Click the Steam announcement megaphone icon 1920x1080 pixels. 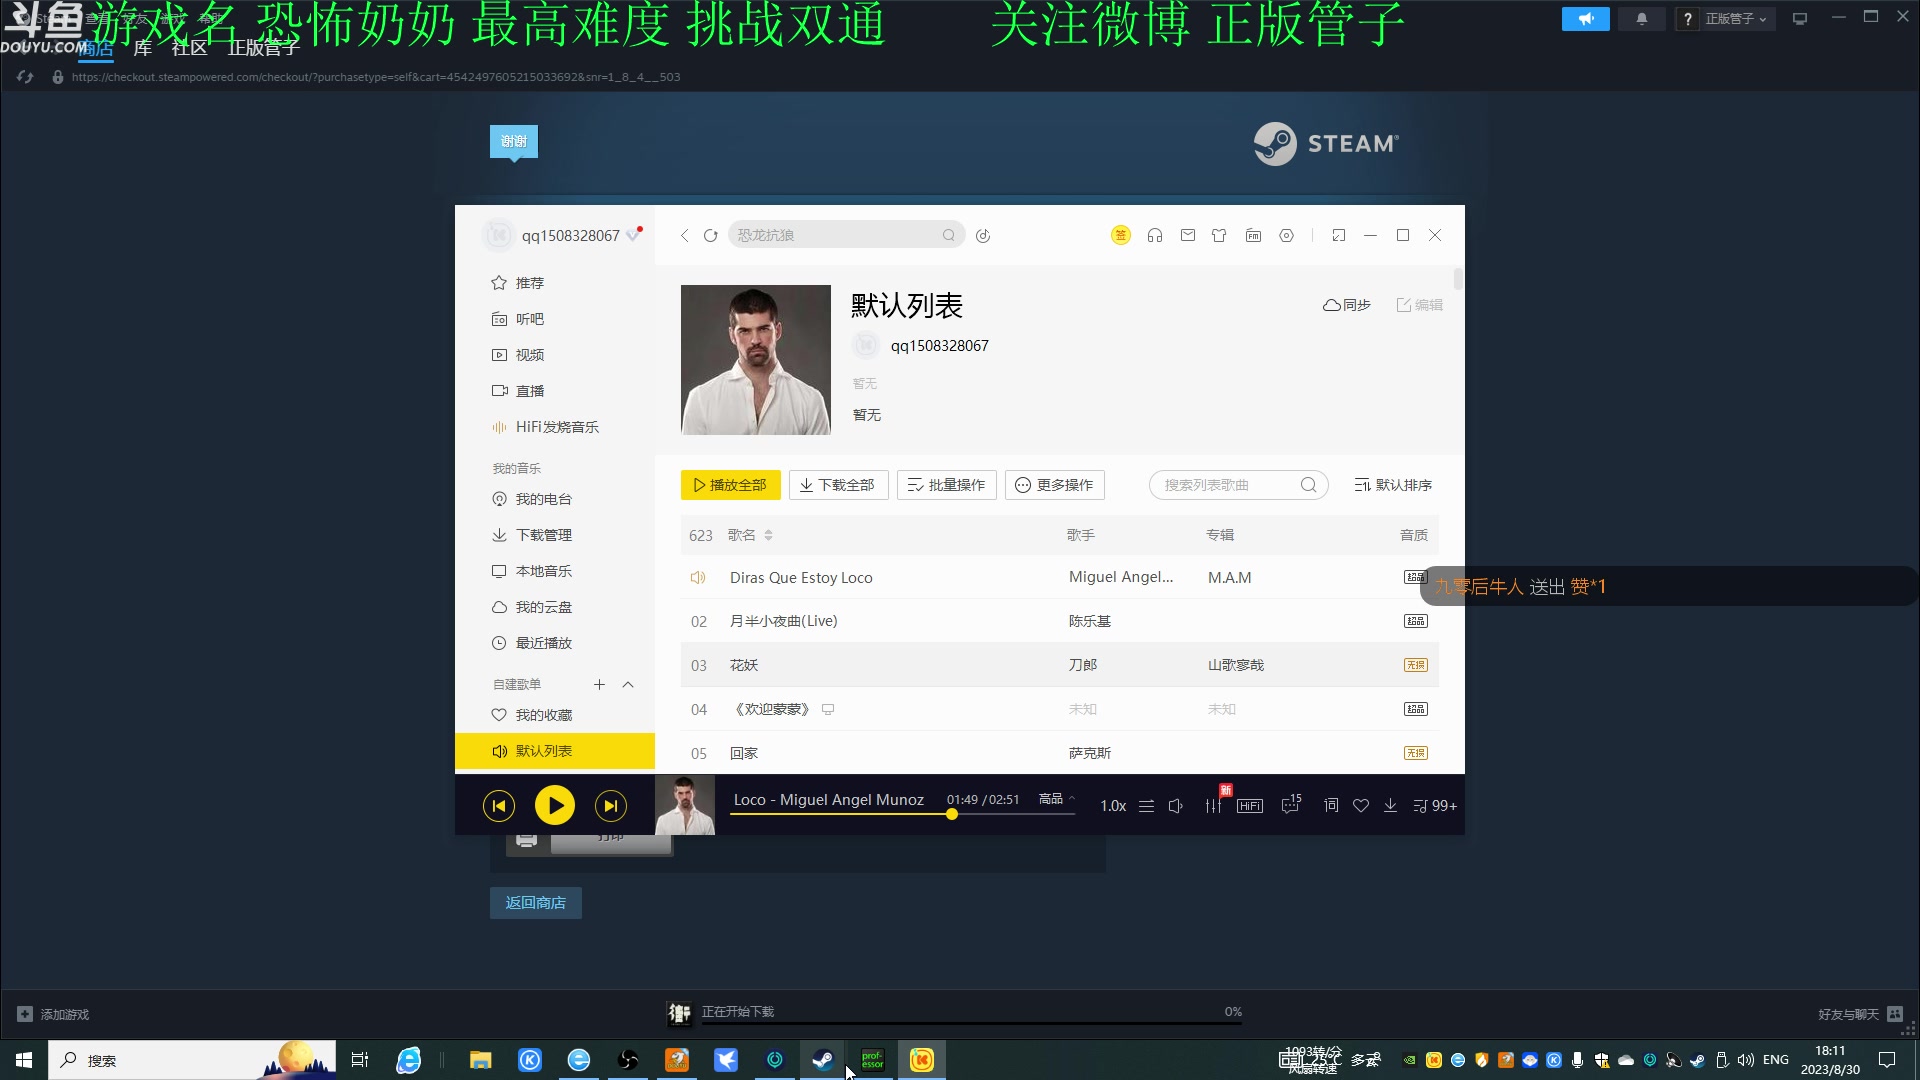[1586, 19]
